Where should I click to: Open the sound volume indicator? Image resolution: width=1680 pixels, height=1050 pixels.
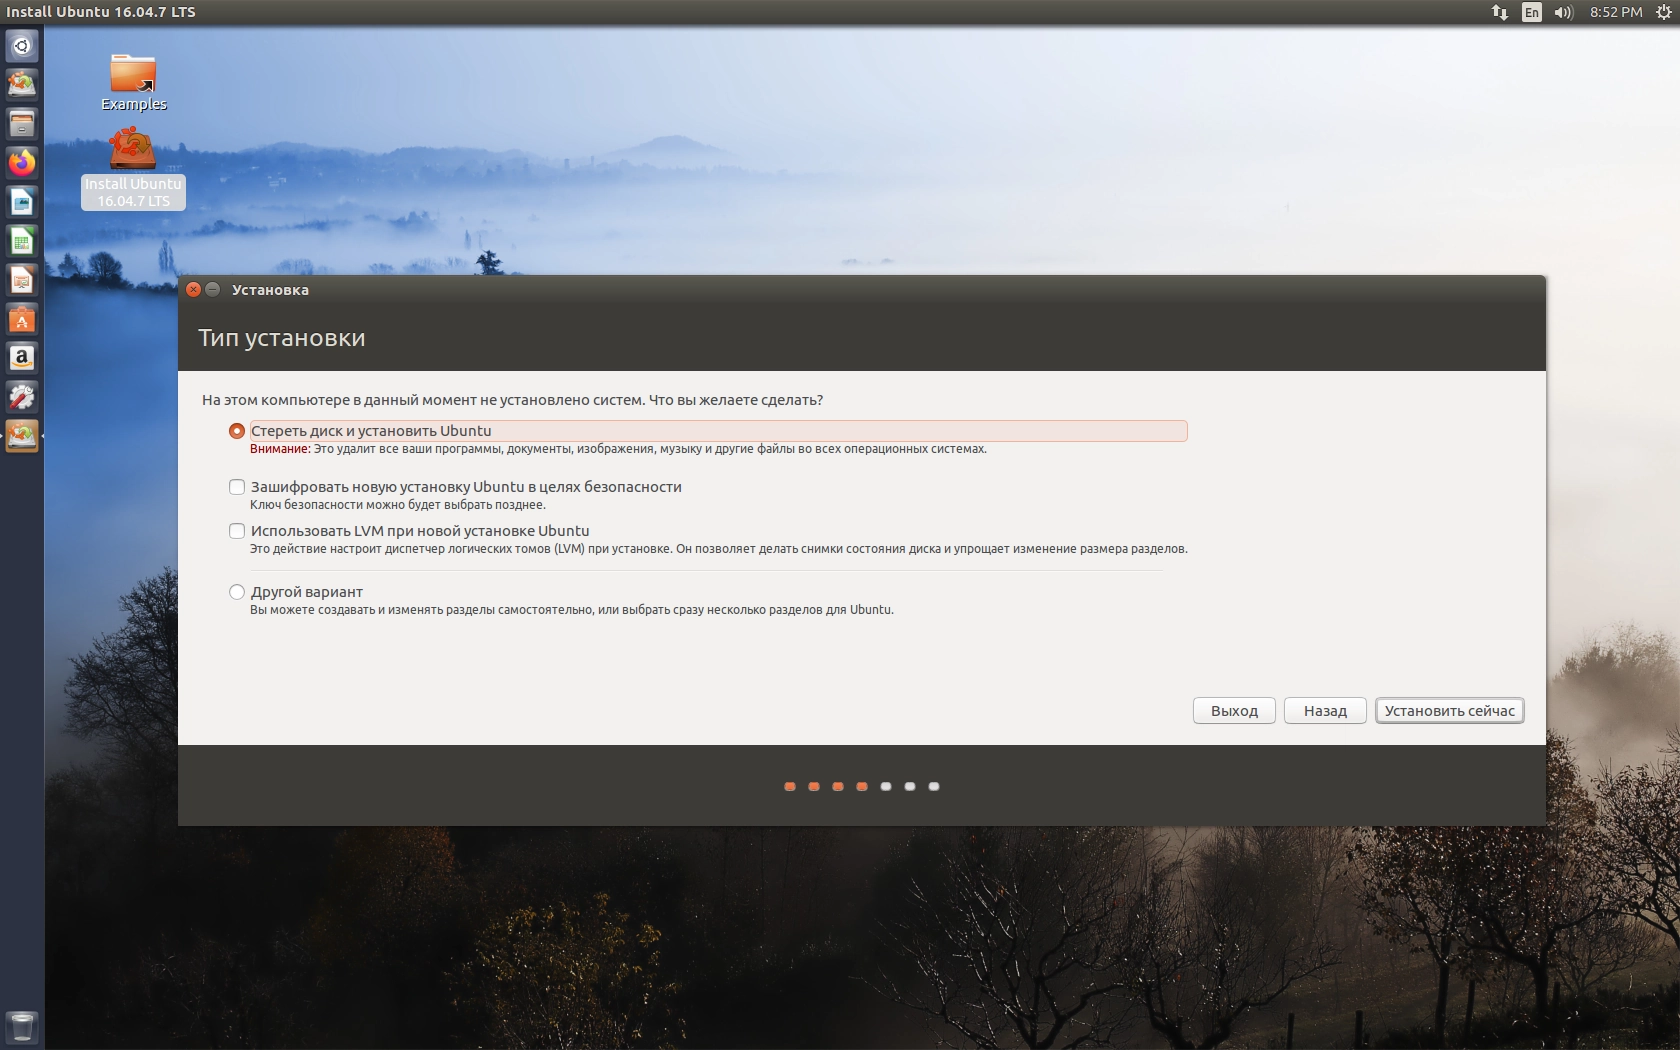click(x=1564, y=12)
